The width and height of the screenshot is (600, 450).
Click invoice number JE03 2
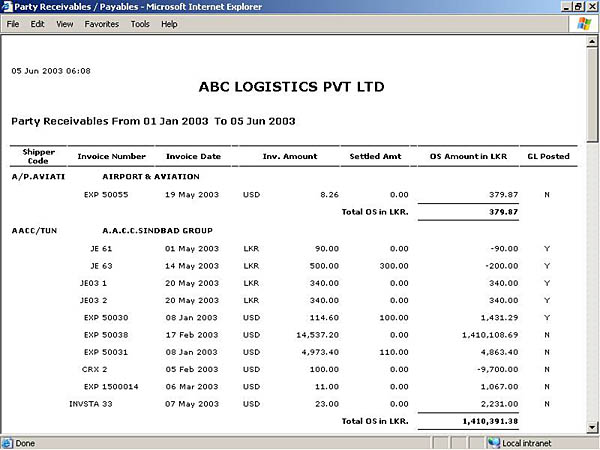(x=93, y=300)
